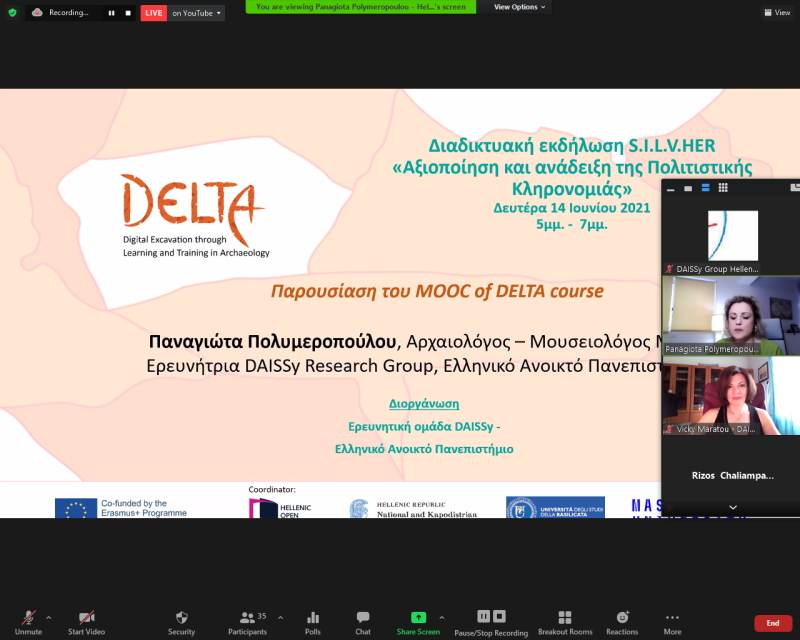Click the underlined Διοργάνωση link

[424, 404]
